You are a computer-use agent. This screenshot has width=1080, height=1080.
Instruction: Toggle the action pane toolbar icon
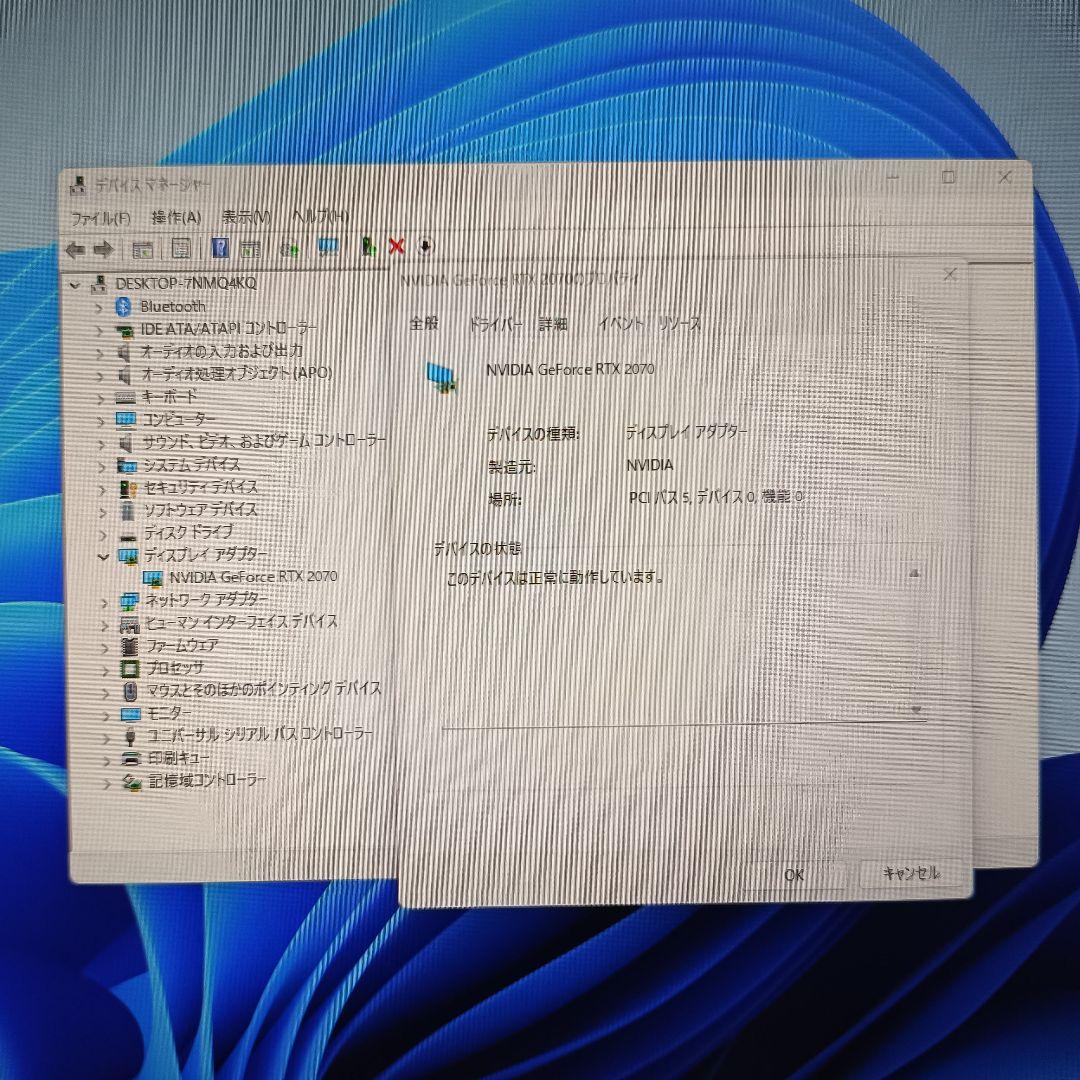tap(250, 249)
